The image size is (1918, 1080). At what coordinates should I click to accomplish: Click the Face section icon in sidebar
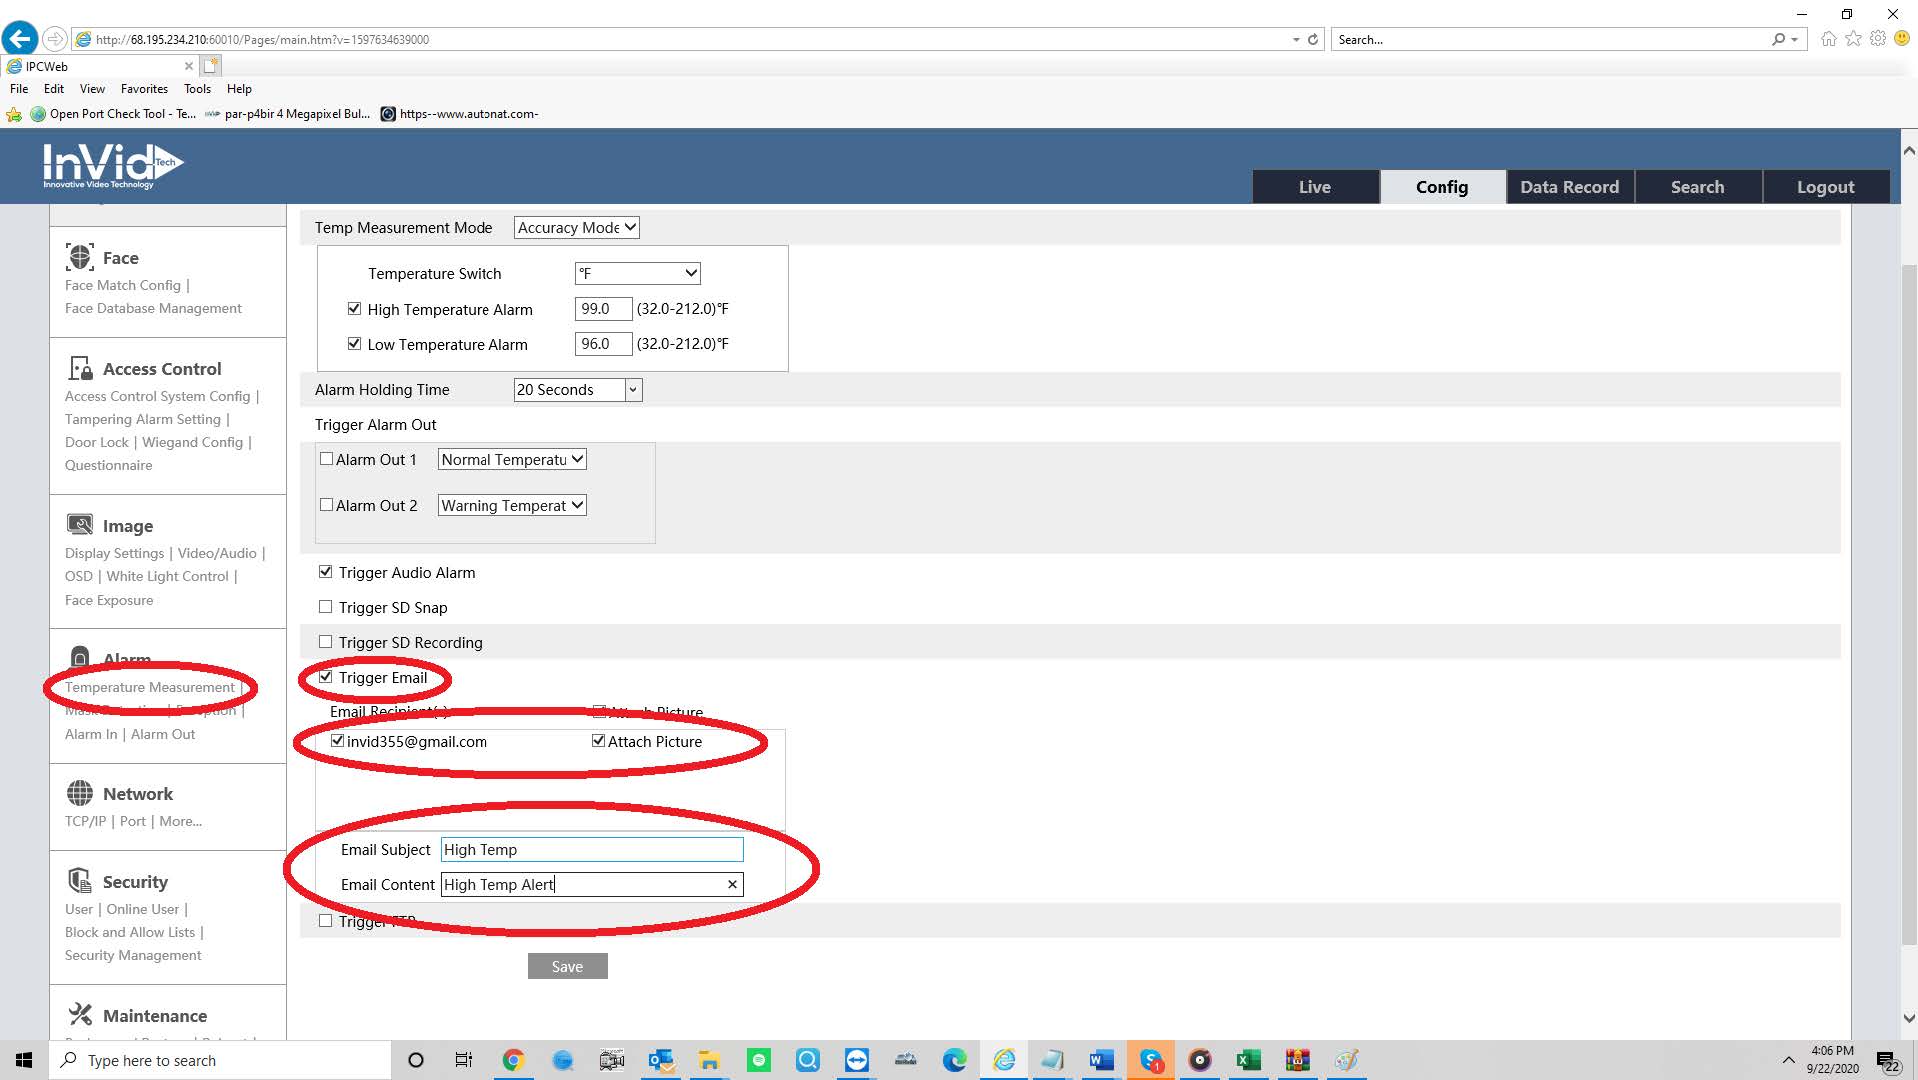80,257
